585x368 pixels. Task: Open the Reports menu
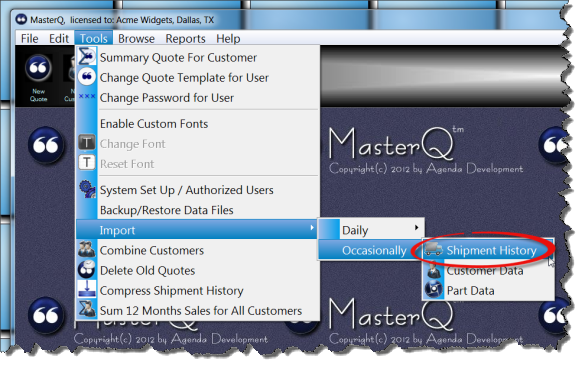tap(185, 38)
